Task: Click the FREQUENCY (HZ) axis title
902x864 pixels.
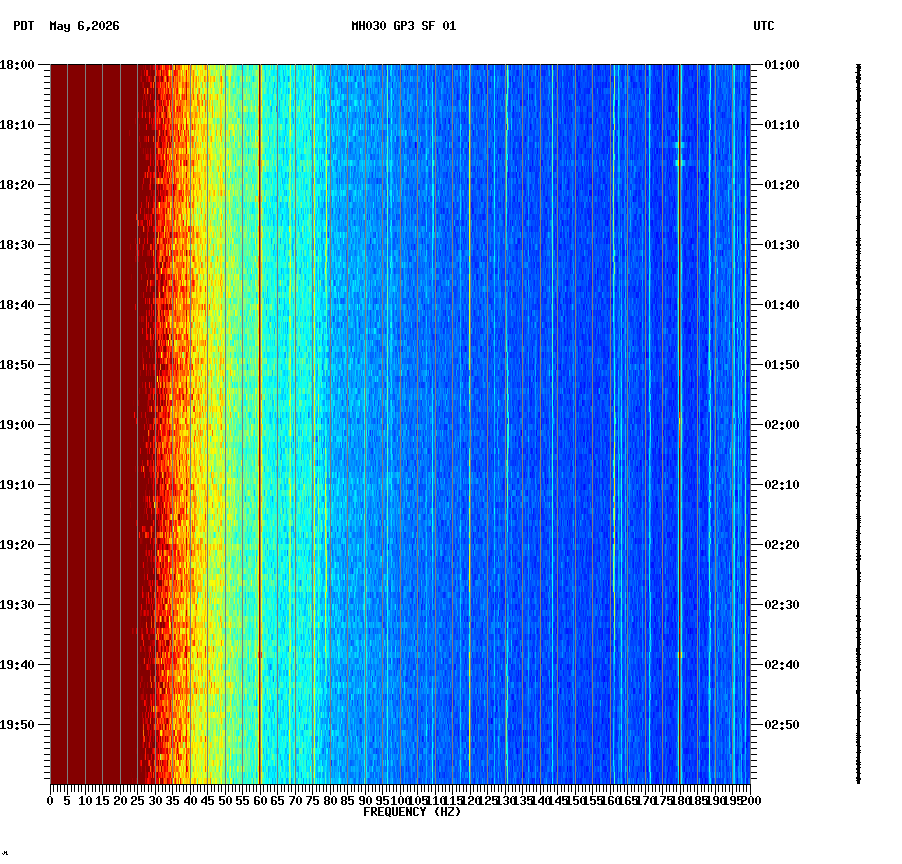Action: [412, 812]
